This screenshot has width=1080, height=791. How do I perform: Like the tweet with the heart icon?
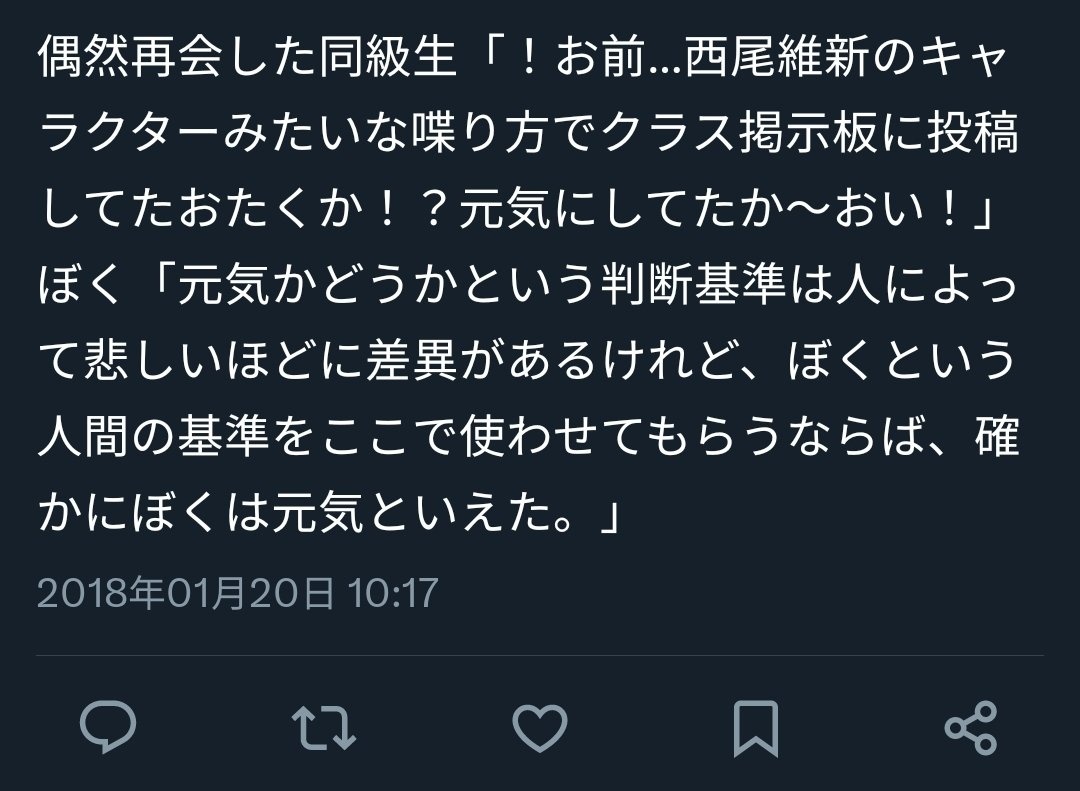click(540, 727)
